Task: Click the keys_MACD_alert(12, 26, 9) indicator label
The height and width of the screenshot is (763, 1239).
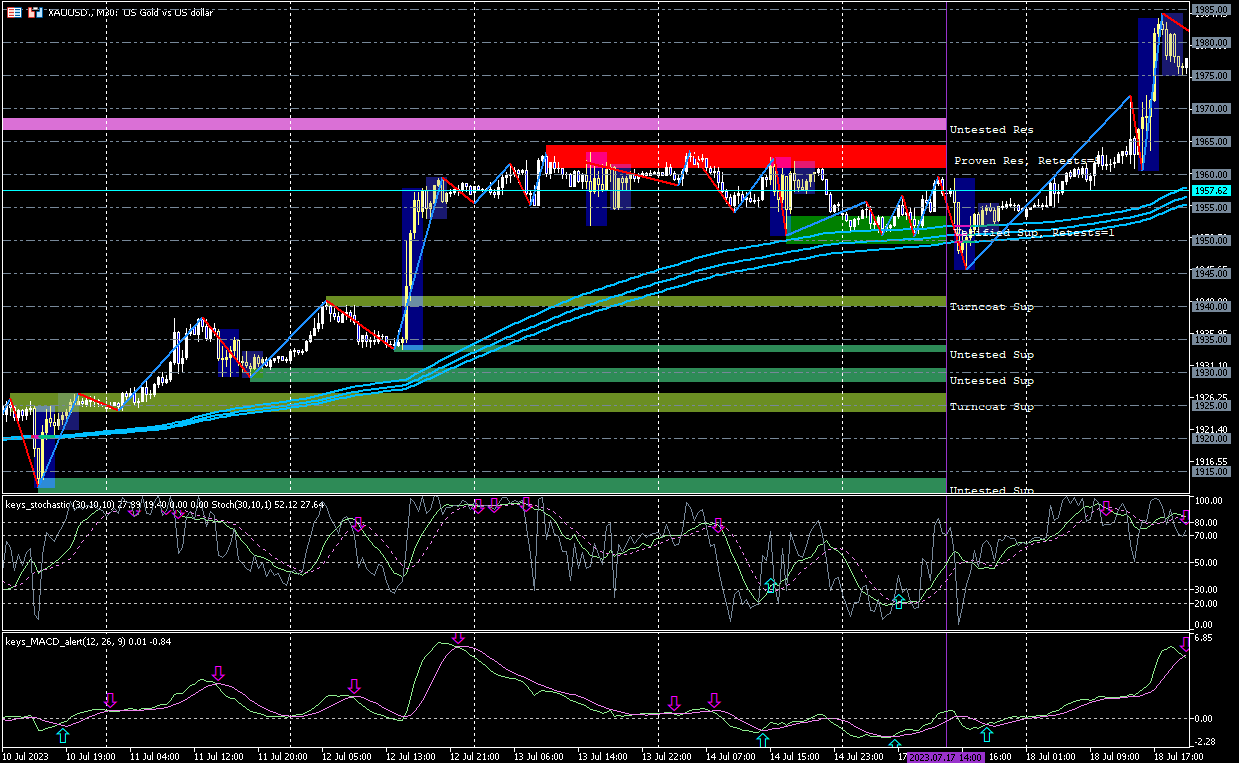Action: click(x=68, y=641)
